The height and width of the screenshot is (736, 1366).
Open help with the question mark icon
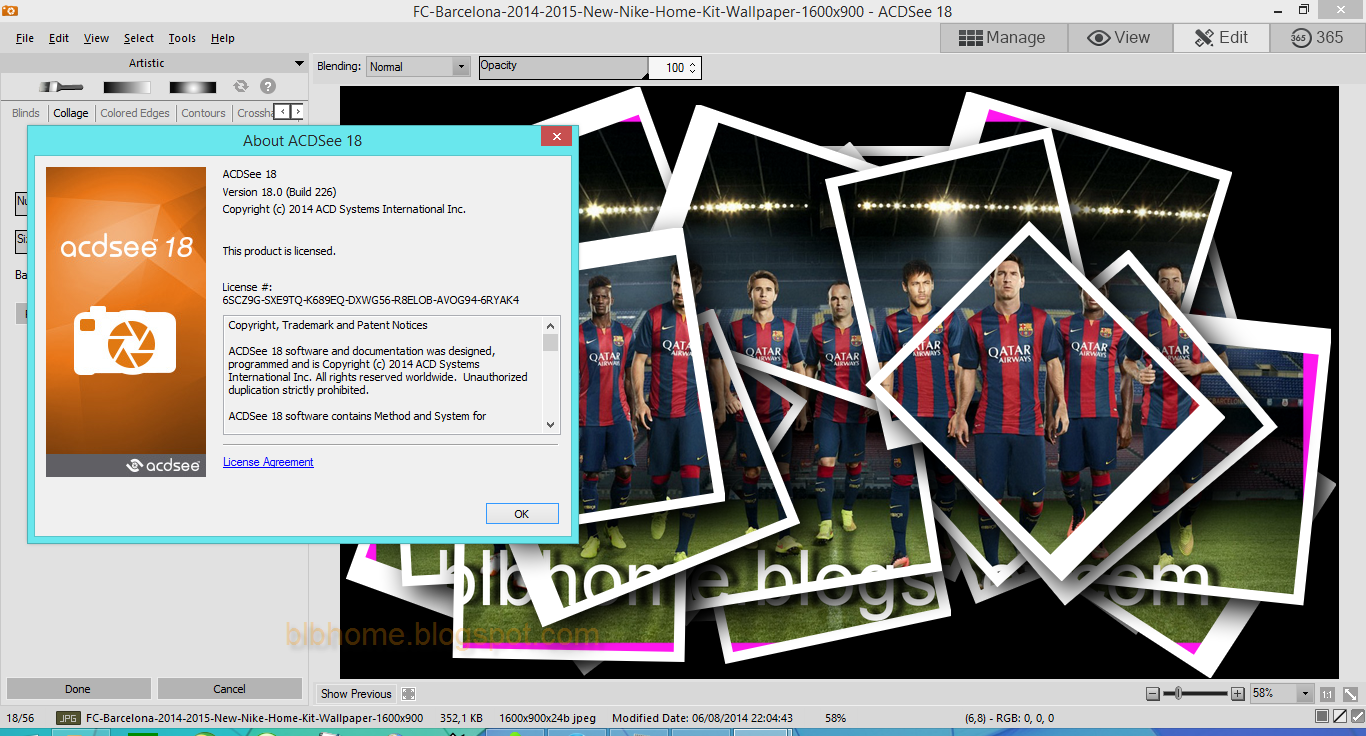pyautogui.click(x=268, y=87)
